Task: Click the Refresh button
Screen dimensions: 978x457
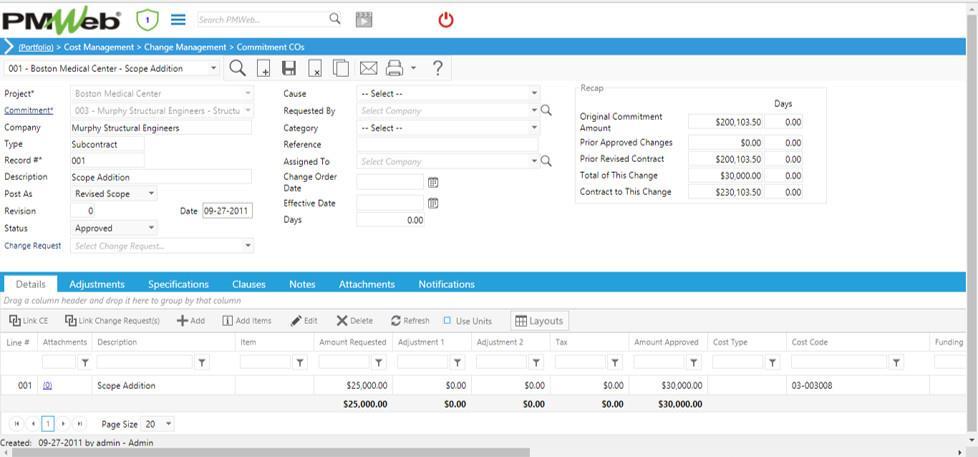Action: click(410, 320)
